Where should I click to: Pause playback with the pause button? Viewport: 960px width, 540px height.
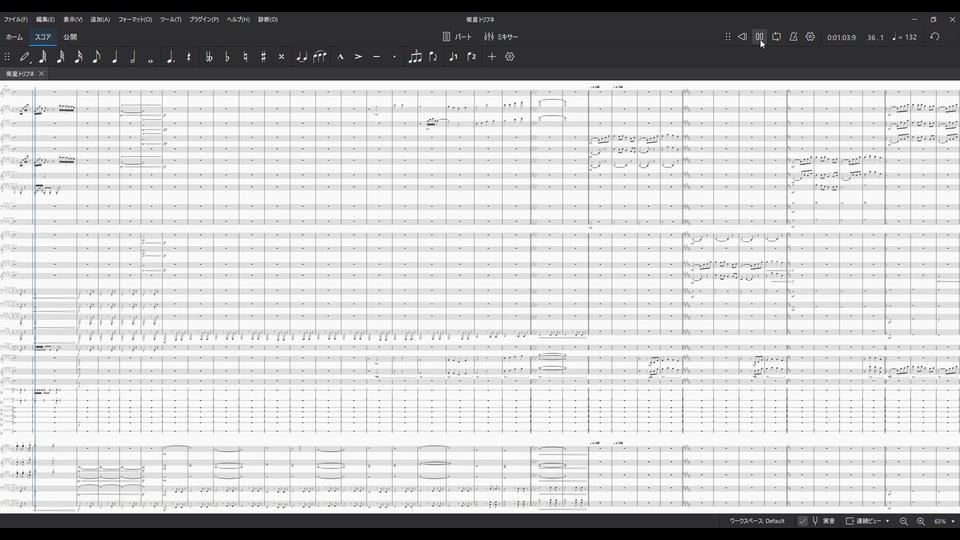pyautogui.click(x=759, y=37)
